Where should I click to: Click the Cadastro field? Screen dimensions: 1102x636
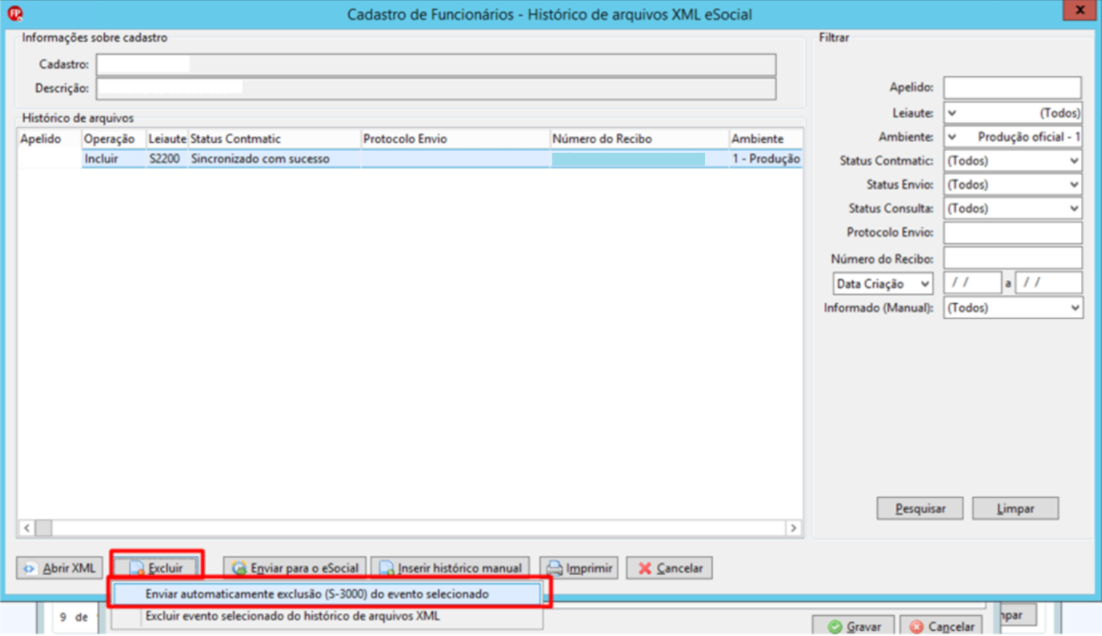(x=436, y=64)
